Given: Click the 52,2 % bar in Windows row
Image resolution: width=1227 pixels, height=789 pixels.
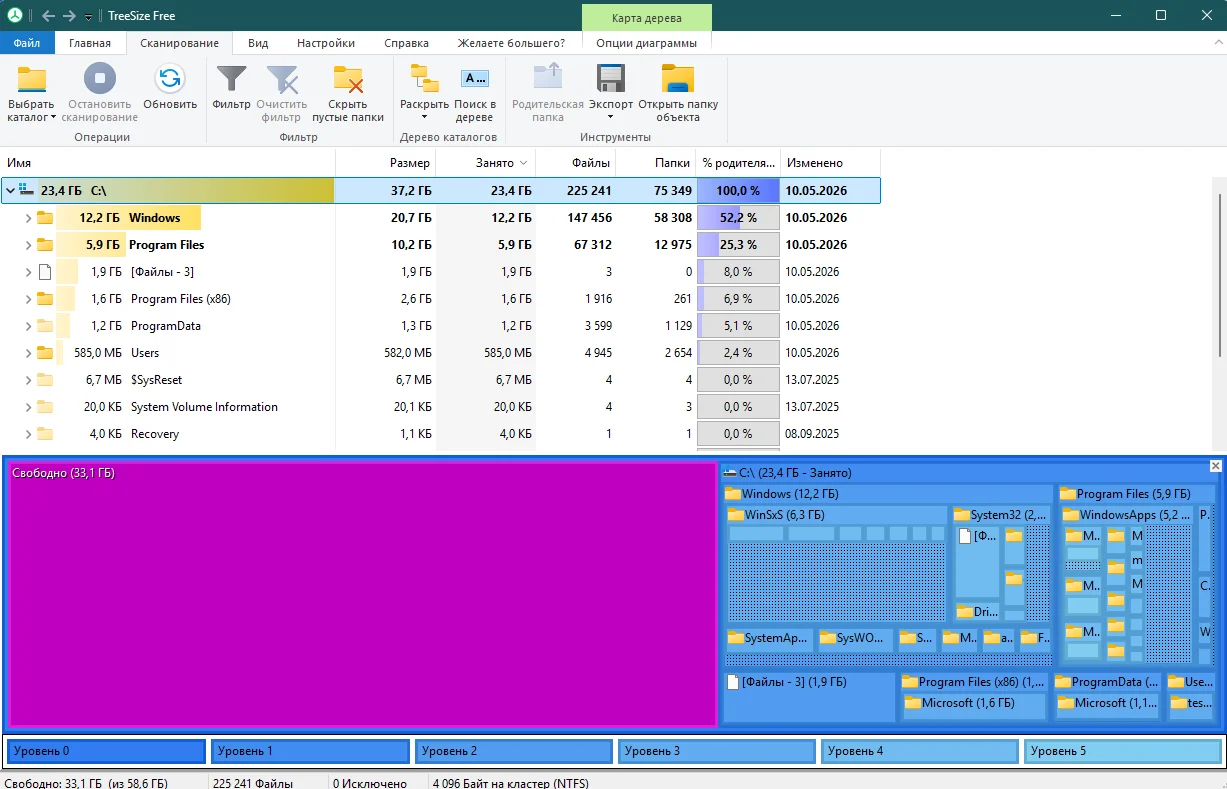Looking at the screenshot, I should 738,217.
